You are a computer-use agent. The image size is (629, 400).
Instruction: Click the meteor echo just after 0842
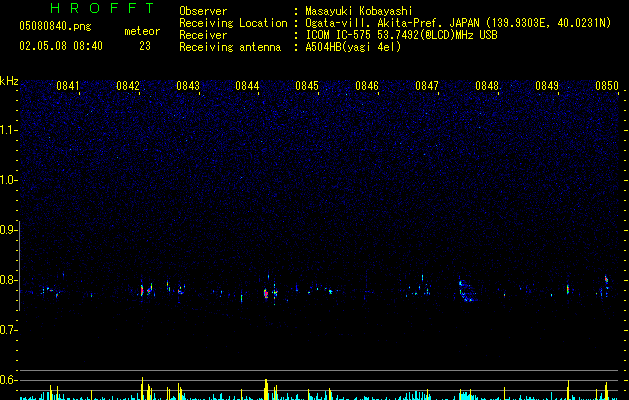point(142,290)
